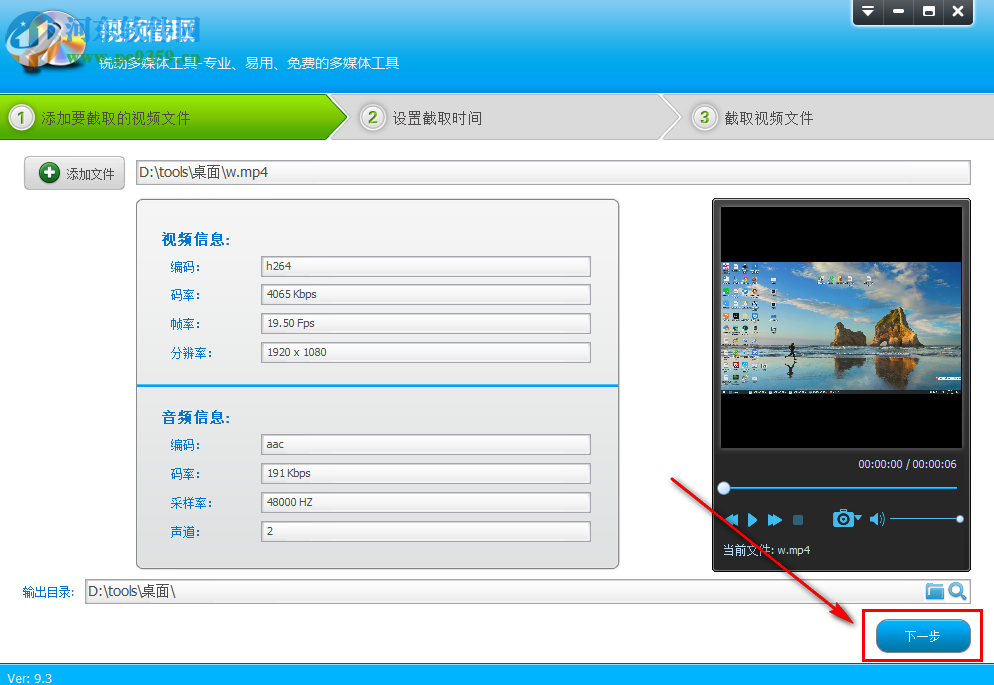This screenshot has height=685, width=994.
Task: Mute audio with the speaker icon
Action: 877,519
